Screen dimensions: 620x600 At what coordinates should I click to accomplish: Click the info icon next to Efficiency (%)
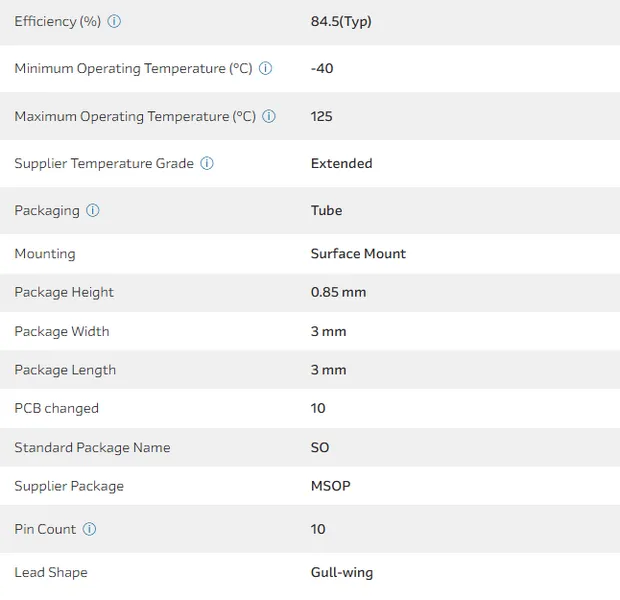114,21
